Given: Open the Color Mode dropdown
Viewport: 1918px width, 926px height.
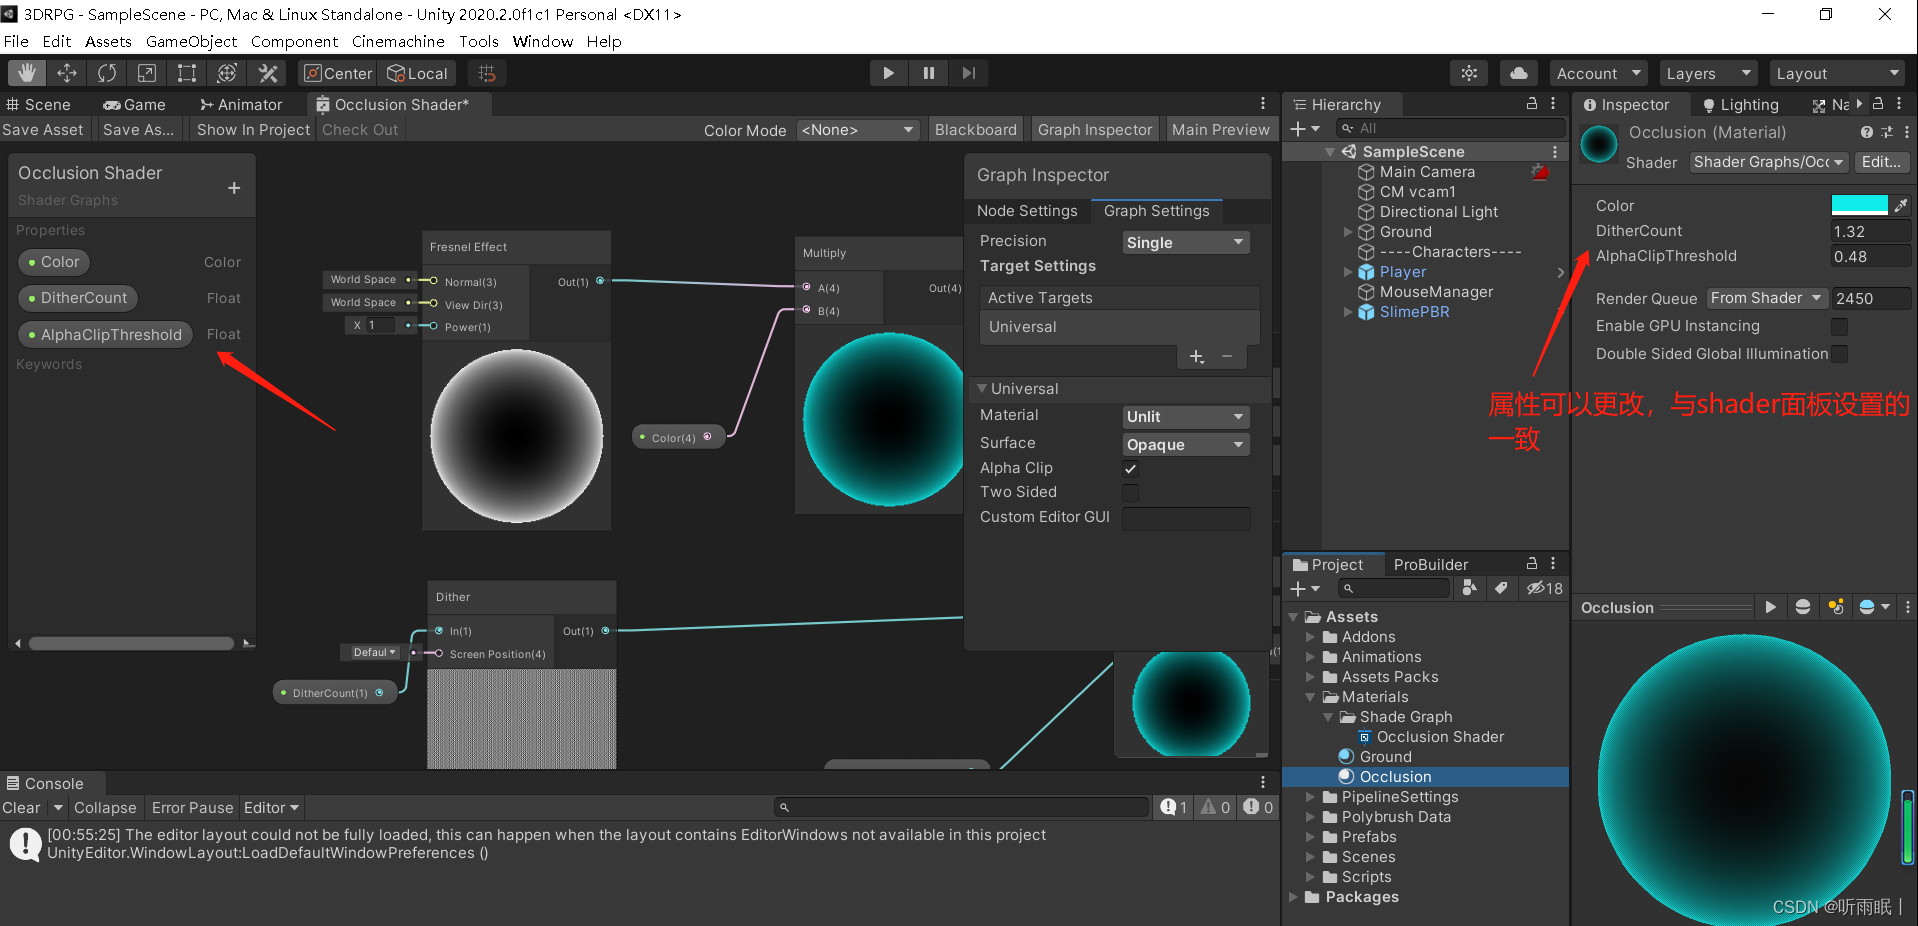Looking at the screenshot, I should coord(857,130).
